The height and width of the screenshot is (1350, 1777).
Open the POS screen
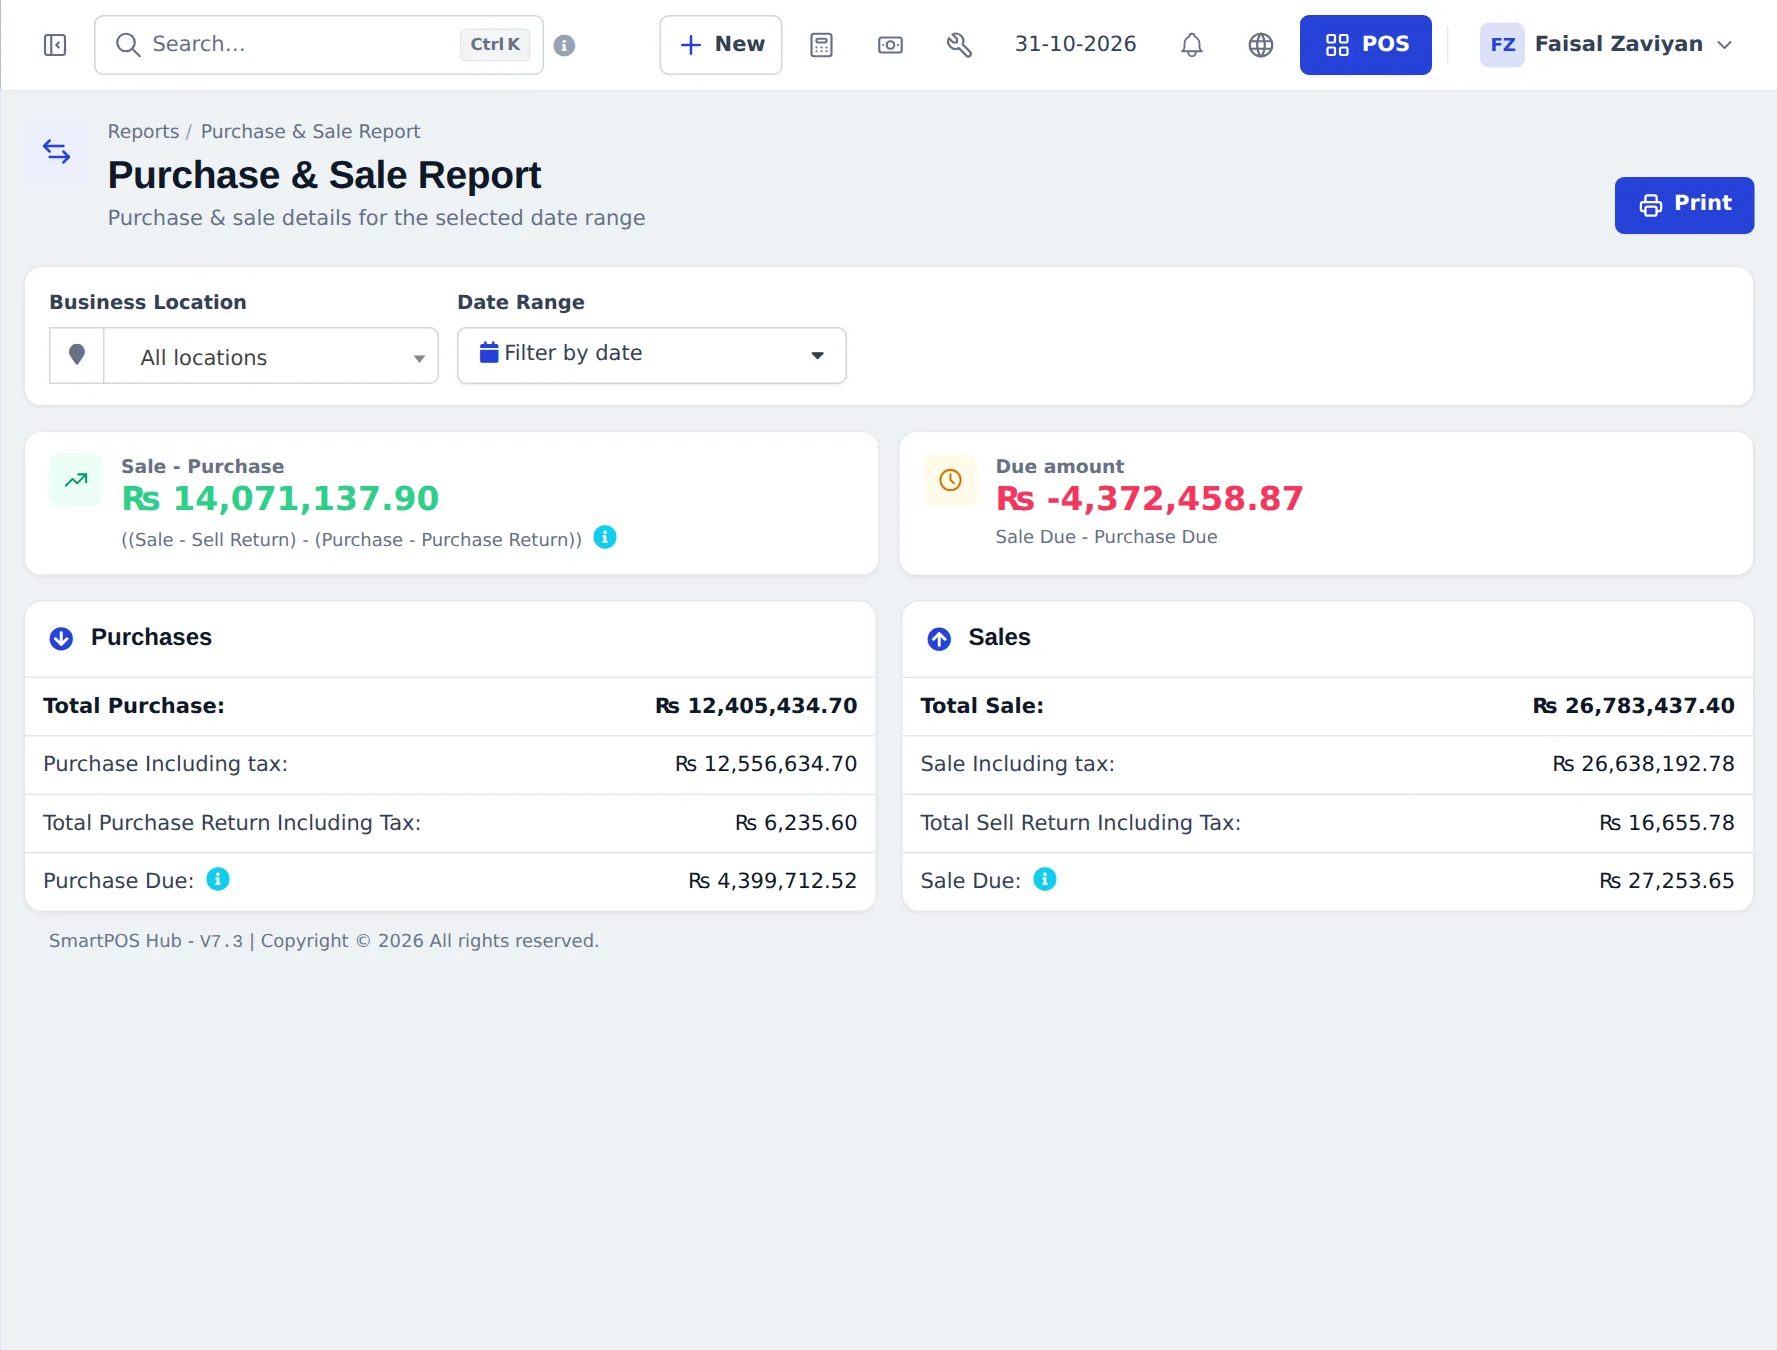1366,45
